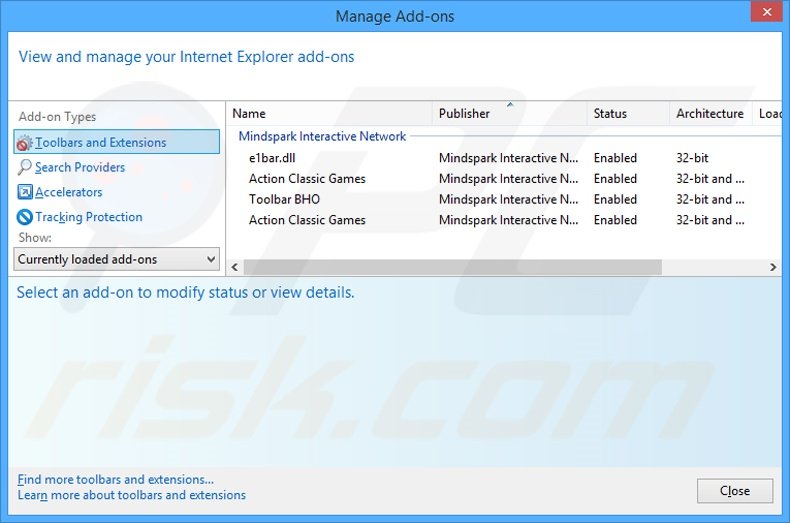Click the 32-bit architecture cell of e1bar.dll
The image size is (790, 523).
[x=692, y=158]
